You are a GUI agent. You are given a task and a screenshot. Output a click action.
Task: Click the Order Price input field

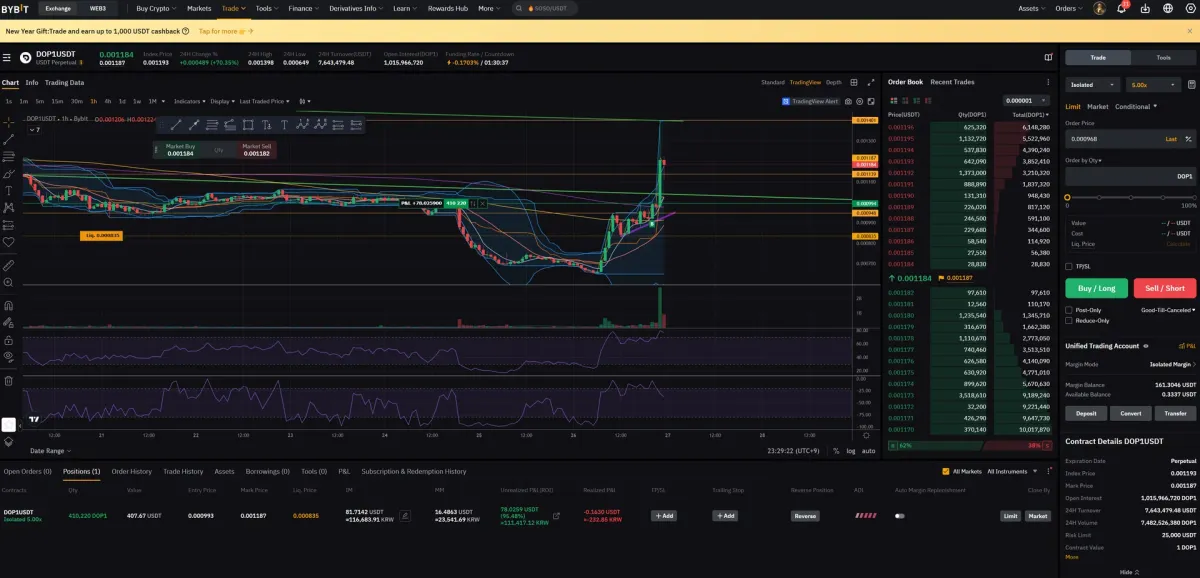click(1110, 139)
